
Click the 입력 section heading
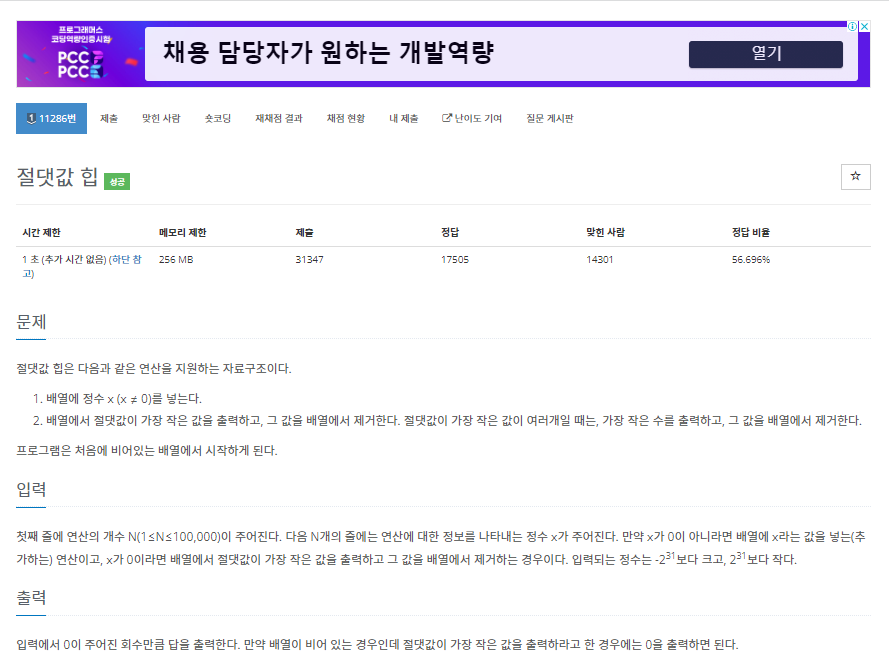31,489
